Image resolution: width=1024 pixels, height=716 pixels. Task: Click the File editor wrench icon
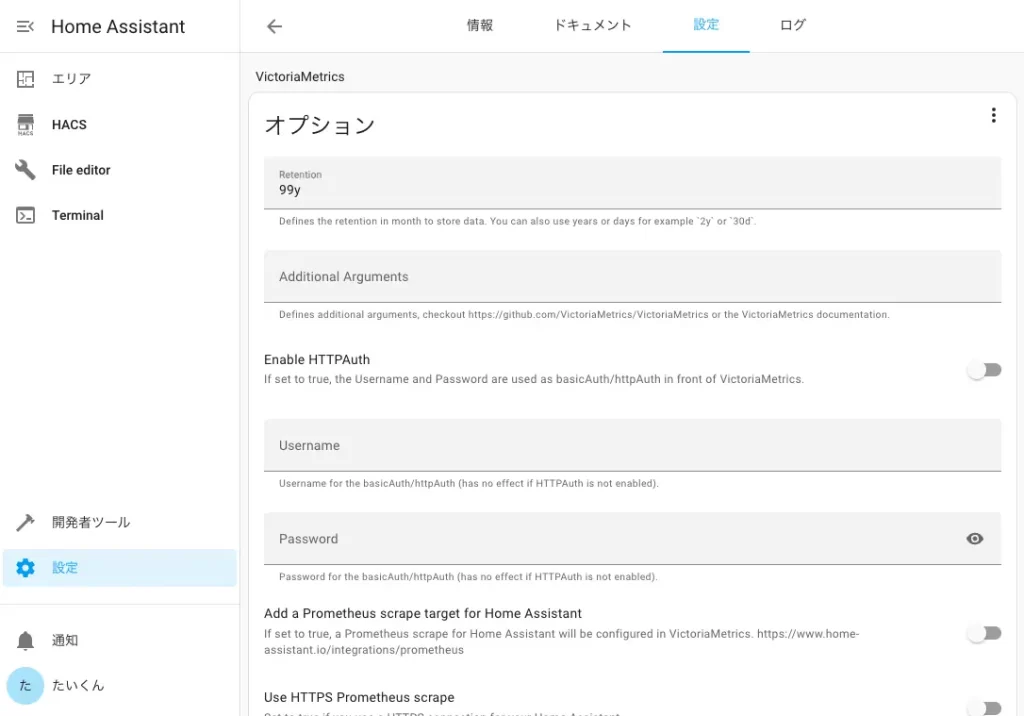(x=25, y=170)
